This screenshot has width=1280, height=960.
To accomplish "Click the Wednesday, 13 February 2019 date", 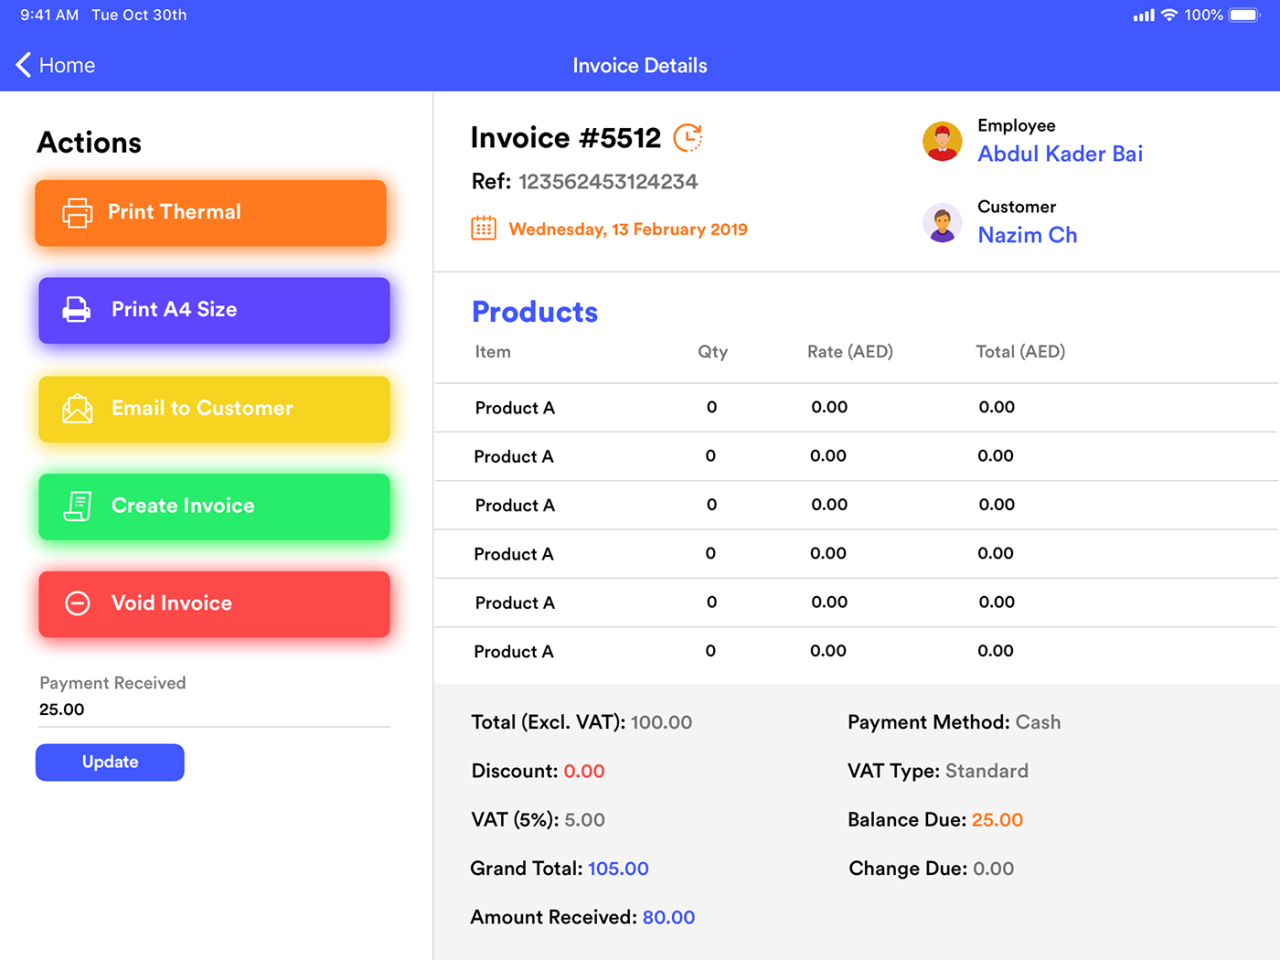I will (x=628, y=229).
